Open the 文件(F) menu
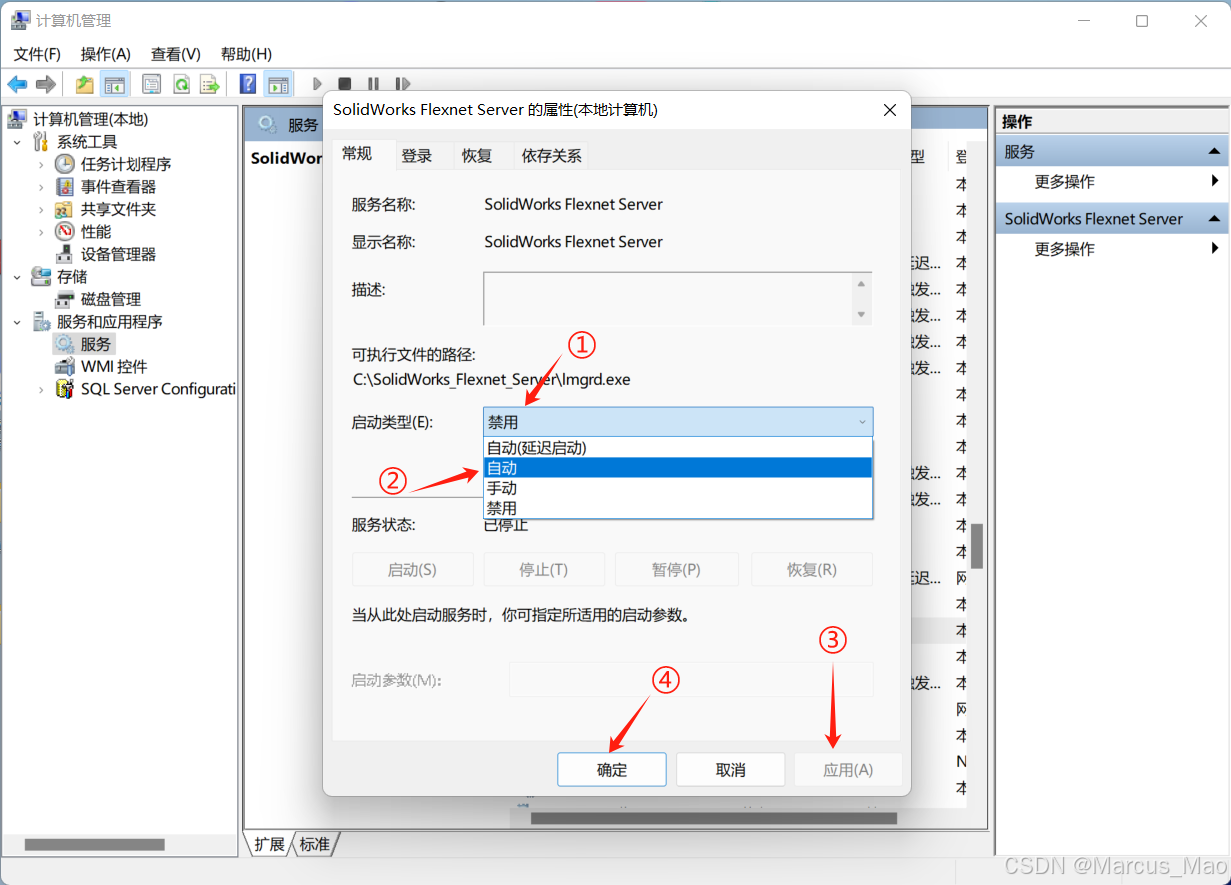The height and width of the screenshot is (885, 1231). pyautogui.click(x=37, y=54)
